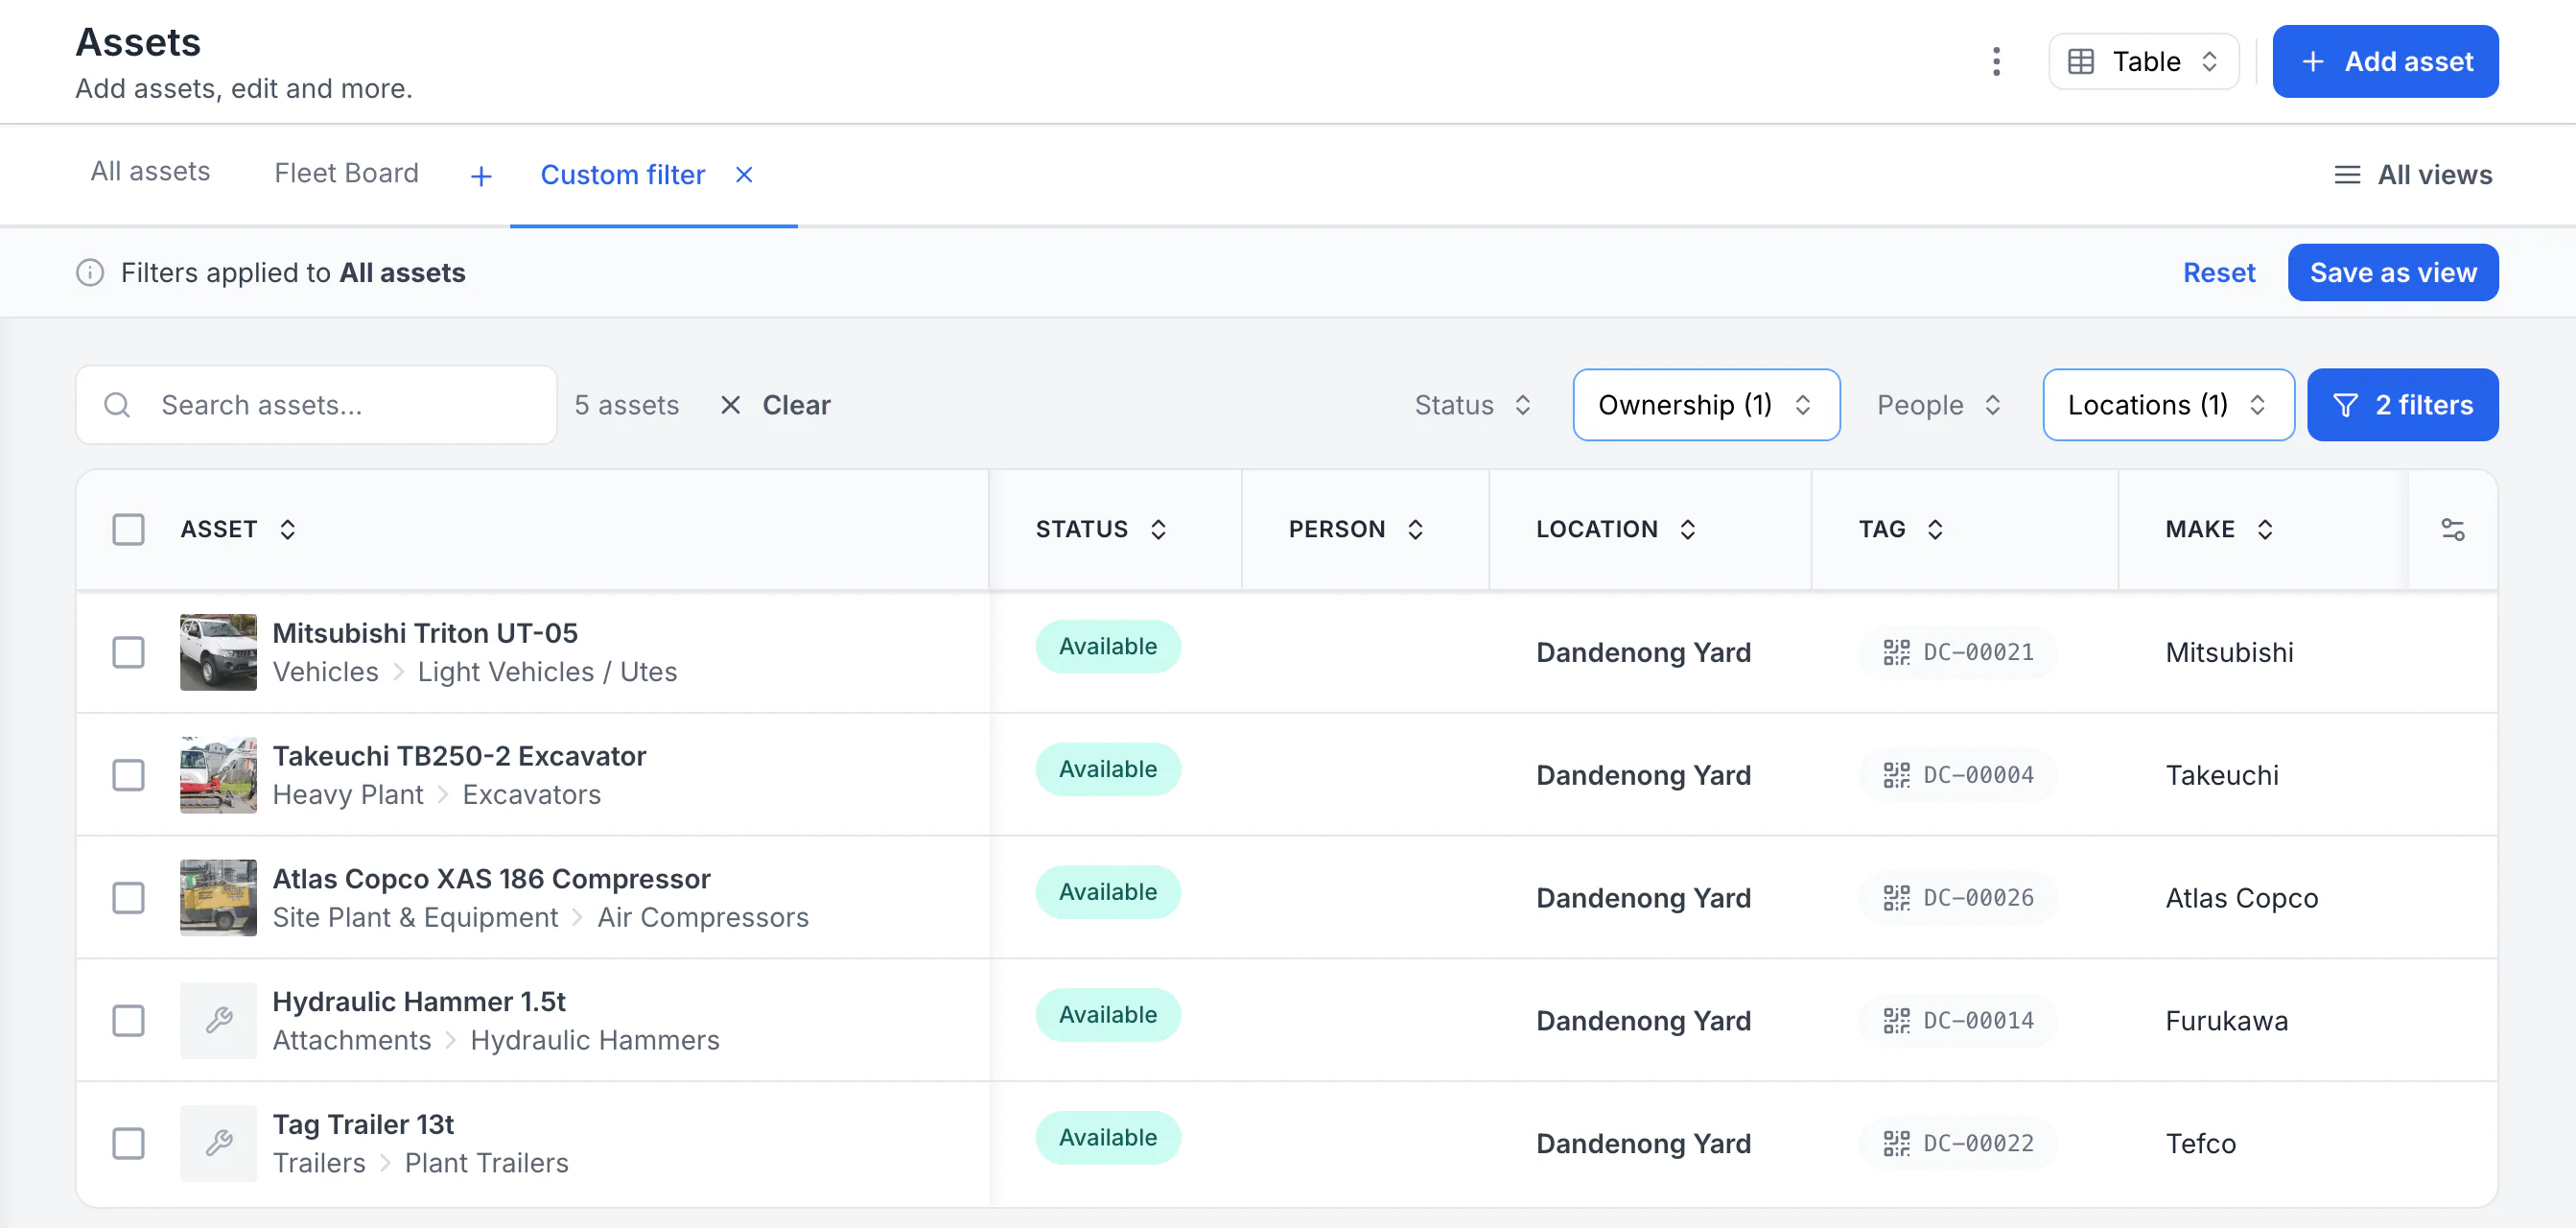Click QR tag icon for DC-00021

[x=1896, y=653]
